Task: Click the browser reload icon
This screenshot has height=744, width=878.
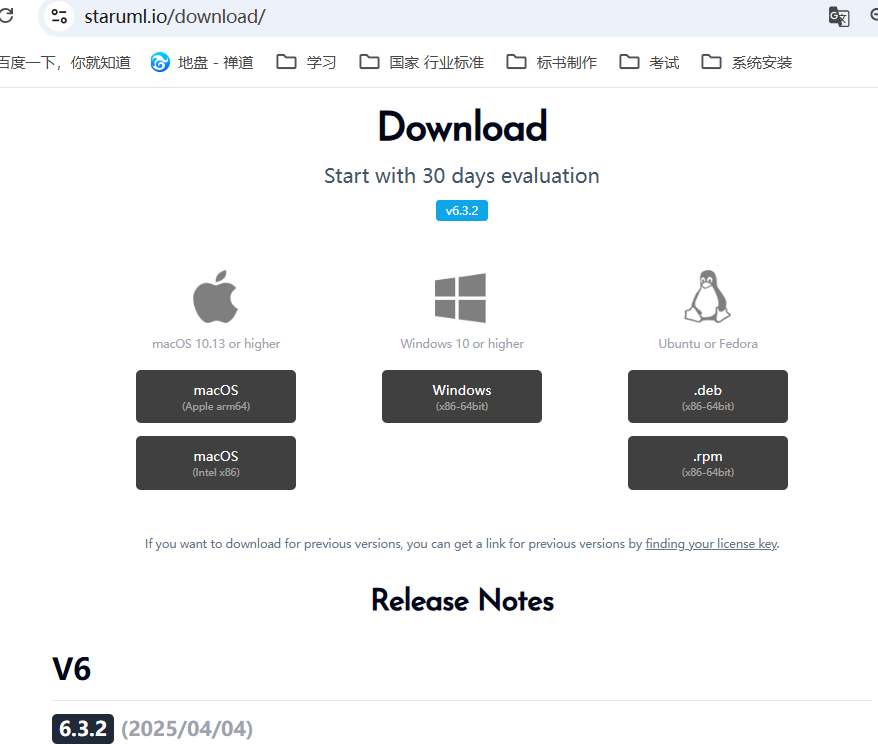Action: pyautogui.click(x=6, y=16)
